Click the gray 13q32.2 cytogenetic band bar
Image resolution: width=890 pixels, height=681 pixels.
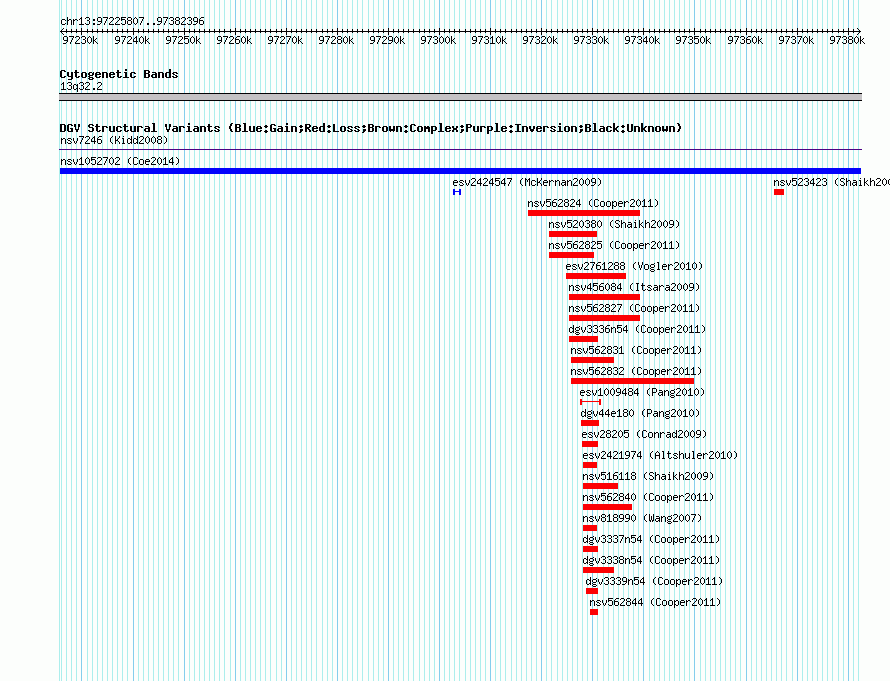pyautogui.click(x=460, y=97)
